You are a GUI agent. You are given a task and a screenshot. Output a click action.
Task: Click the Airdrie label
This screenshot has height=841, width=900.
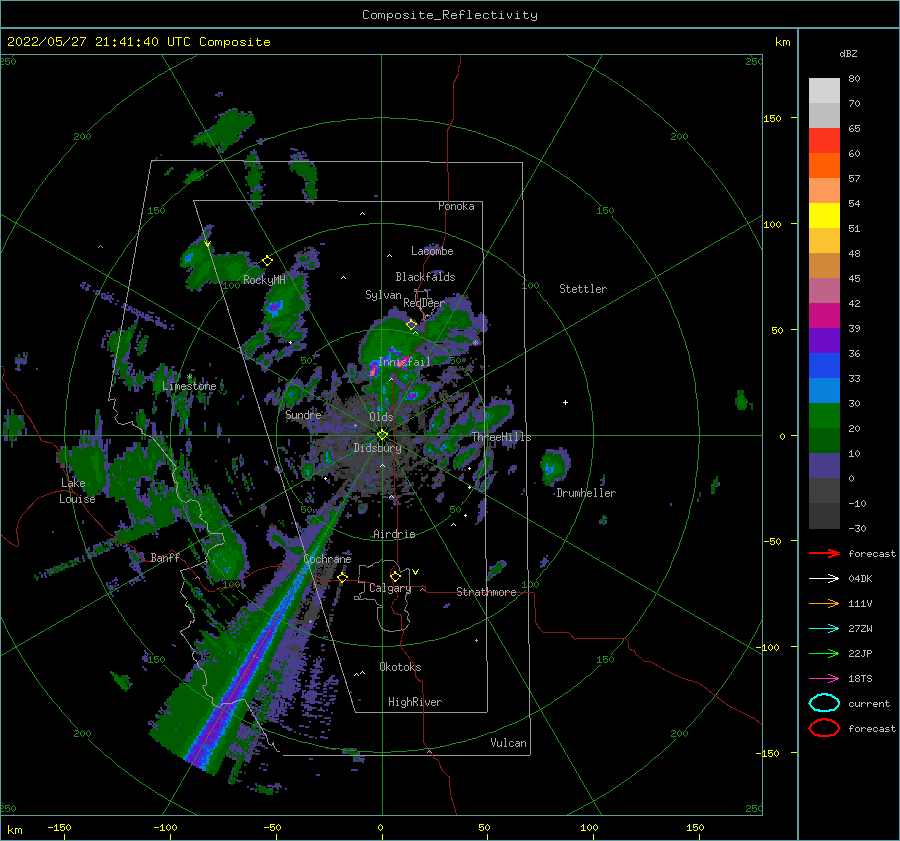(x=394, y=534)
